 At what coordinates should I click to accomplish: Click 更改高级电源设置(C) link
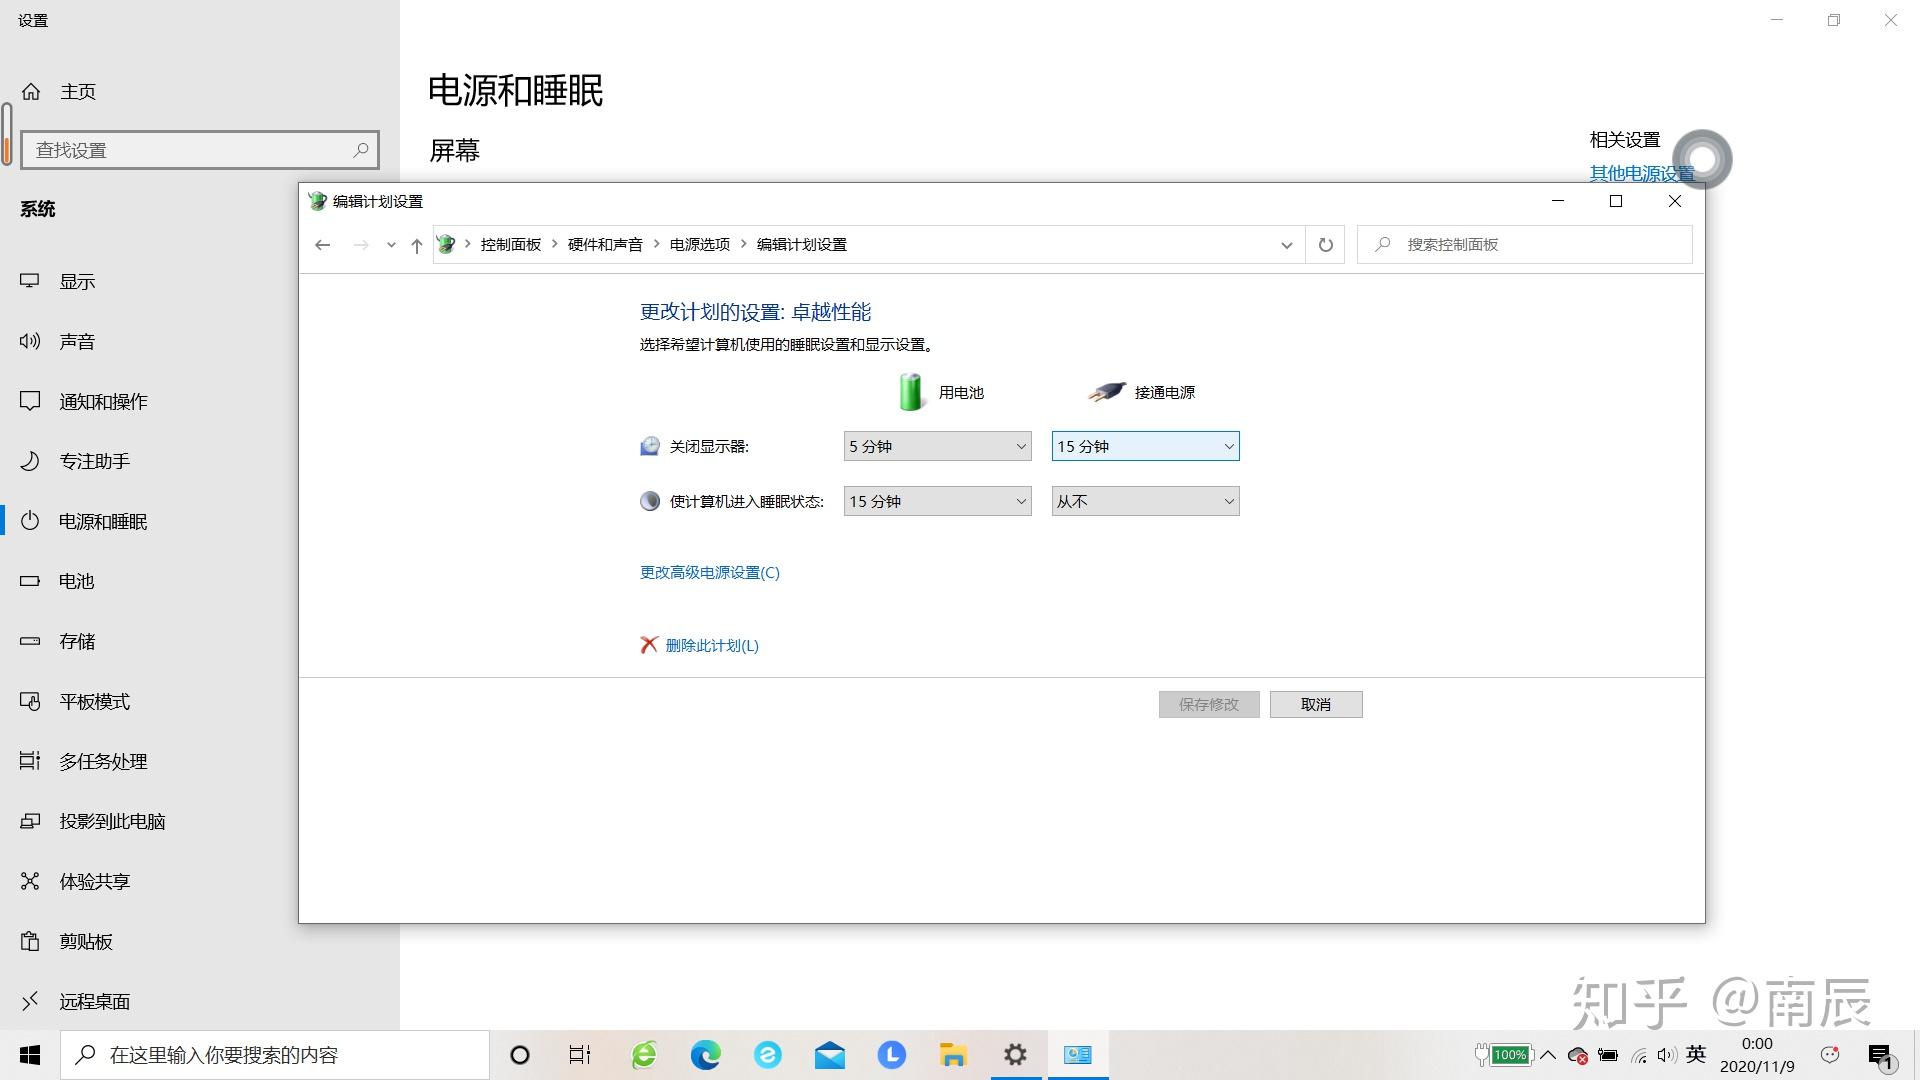tap(709, 572)
